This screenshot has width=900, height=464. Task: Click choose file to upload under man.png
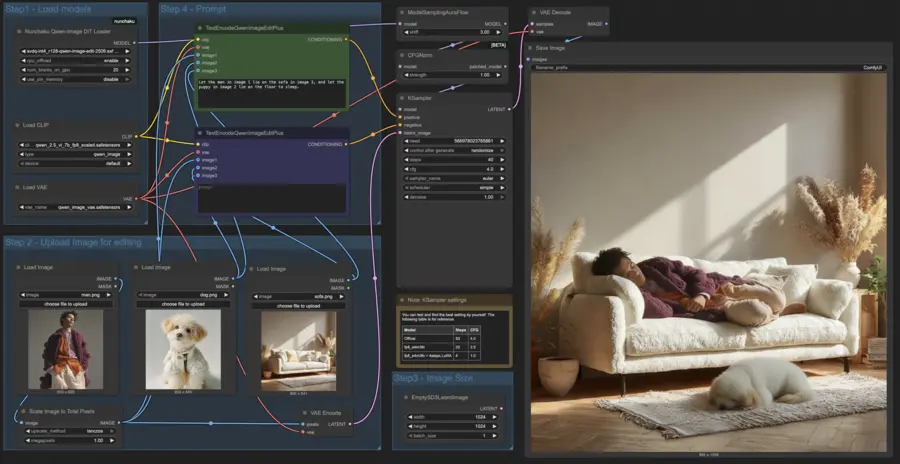tap(66, 304)
